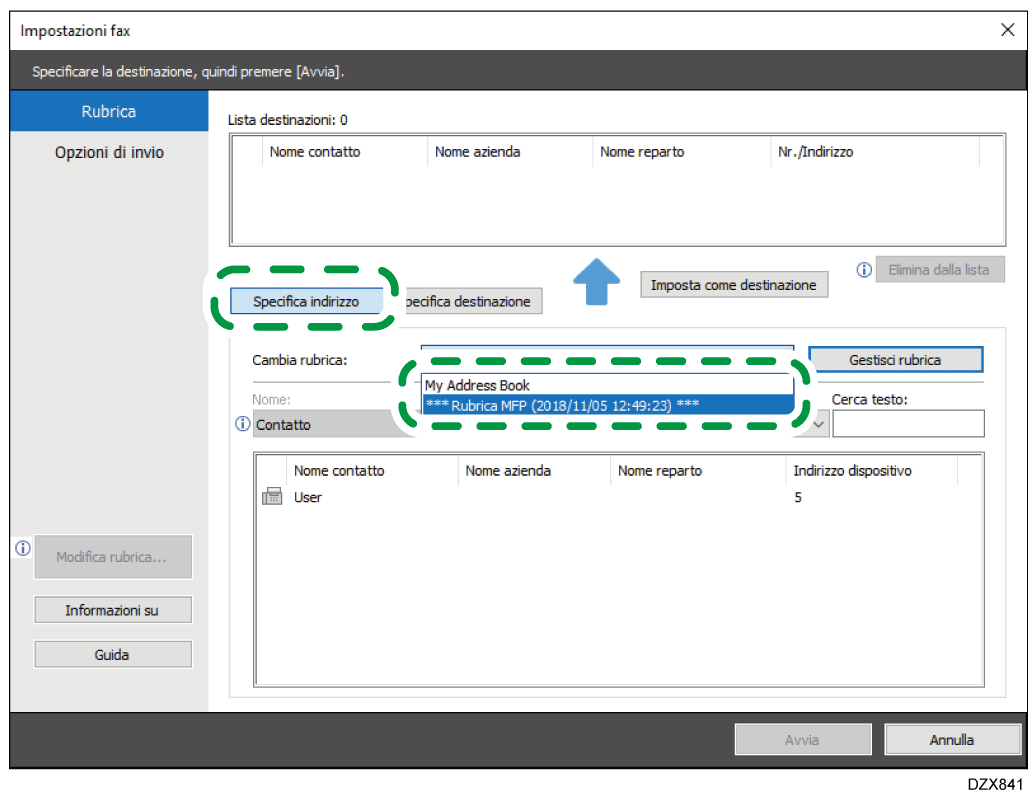
Task: Click the Indirizzo dispositivo column header
Action: click(x=872, y=470)
